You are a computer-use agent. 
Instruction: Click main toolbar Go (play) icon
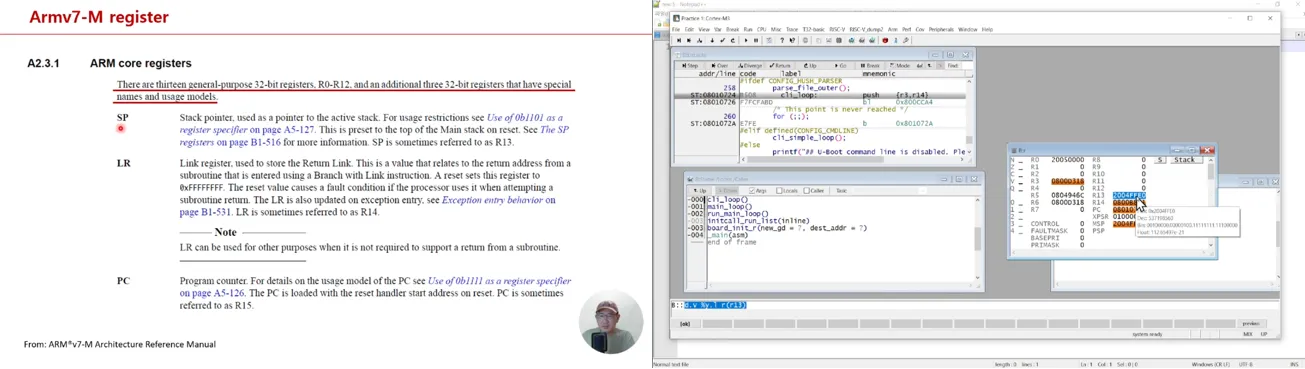[746, 41]
